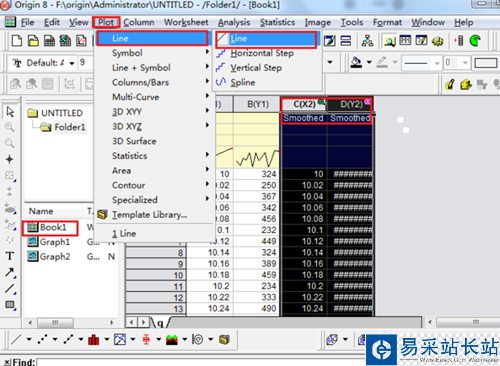Image resolution: width=500 pixels, height=366 pixels.
Task: Click the green refresh icon in the top toolbar
Action: (475, 41)
